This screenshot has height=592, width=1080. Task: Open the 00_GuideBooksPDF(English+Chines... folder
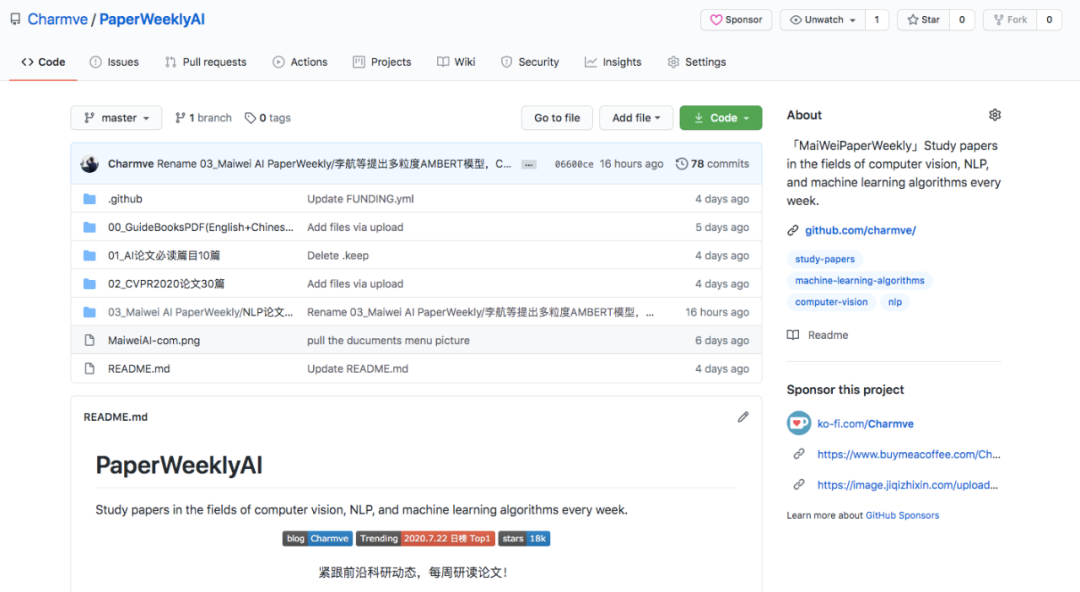[x=200, y=227]
